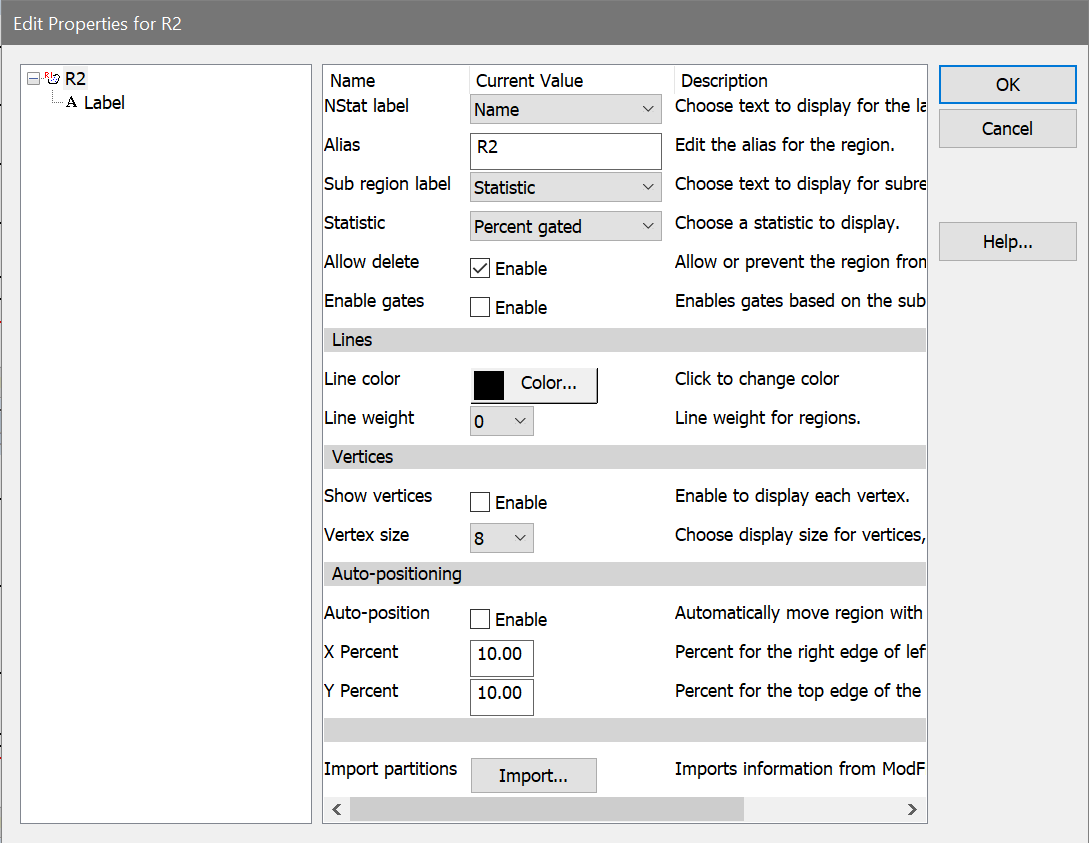Open the Vertex size dropdown
1089x843 pixels.
[x=501, y=539]
